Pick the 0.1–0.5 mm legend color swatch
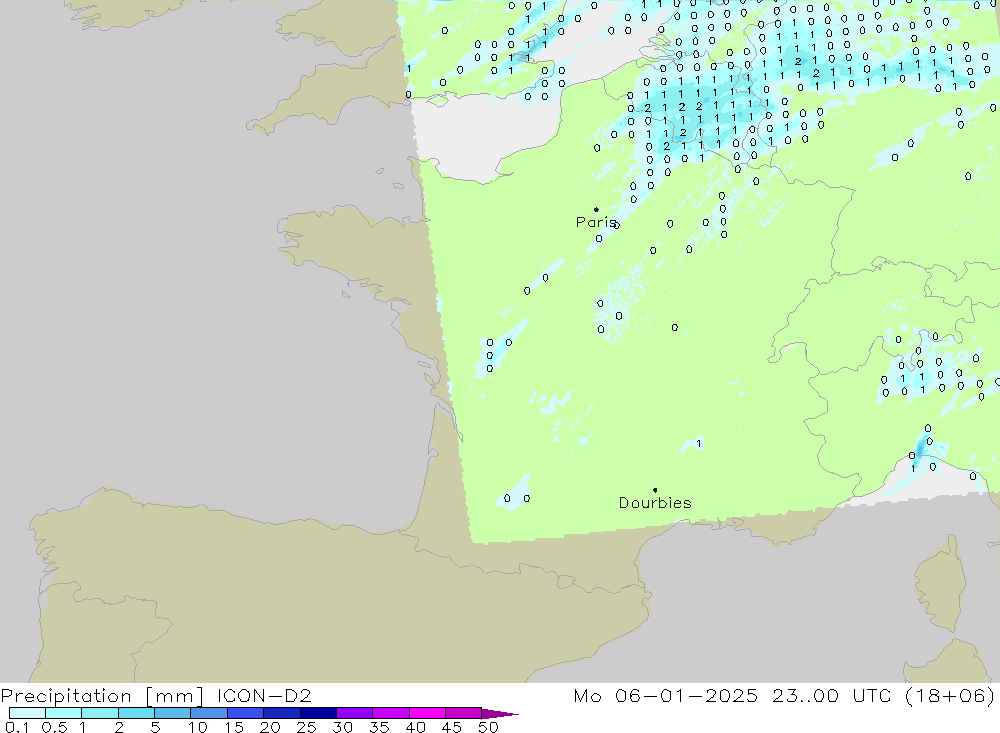 point(27,713)
